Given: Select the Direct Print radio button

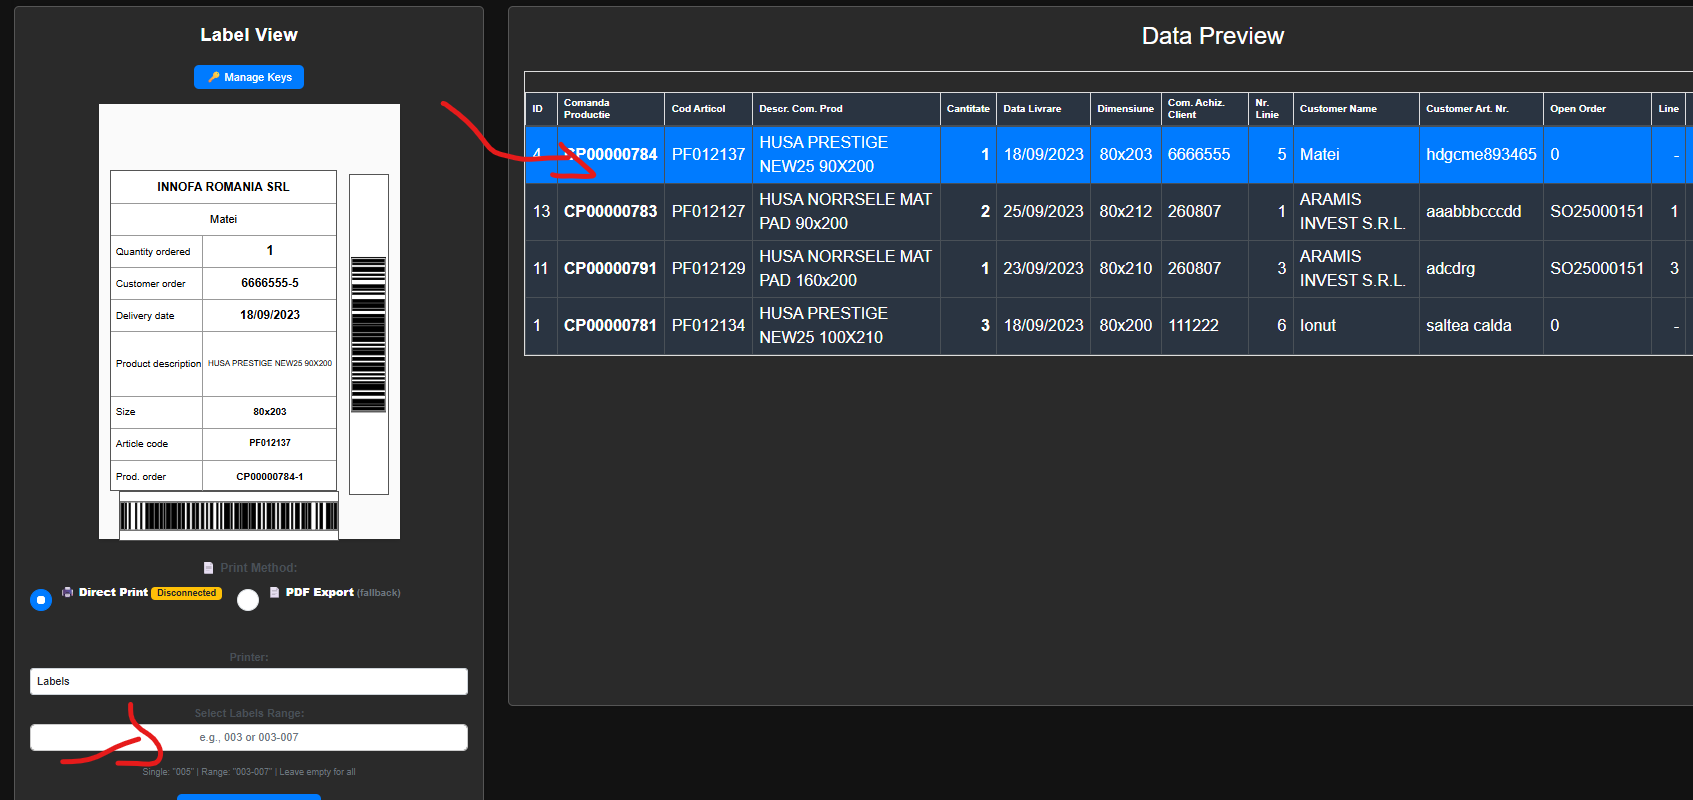Looking at the screenshot, I should 41,600.
